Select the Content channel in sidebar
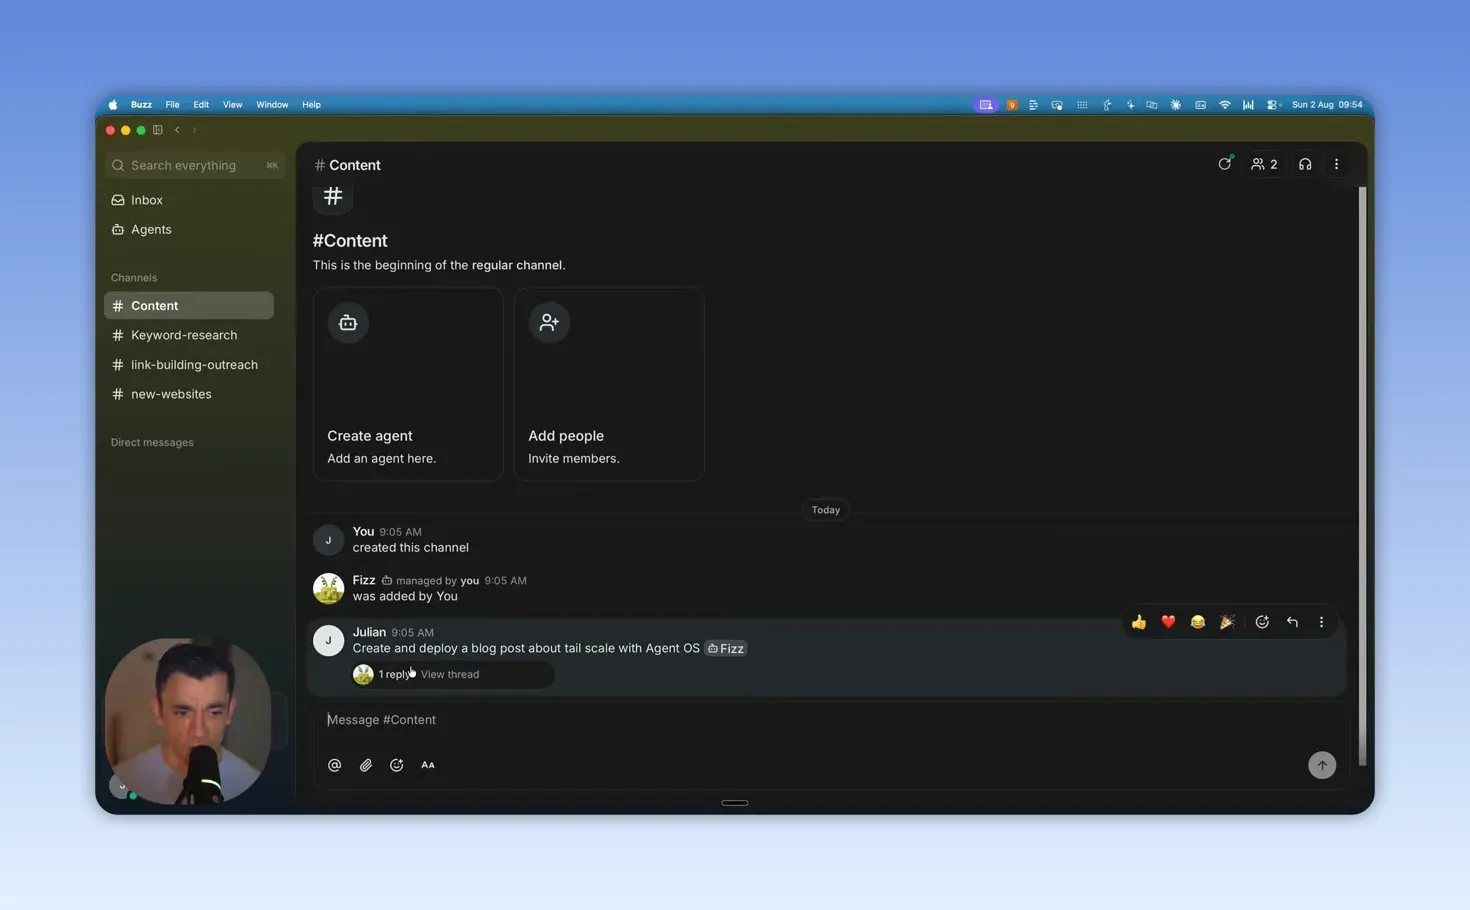1470x910 pixels. [189, 306]
